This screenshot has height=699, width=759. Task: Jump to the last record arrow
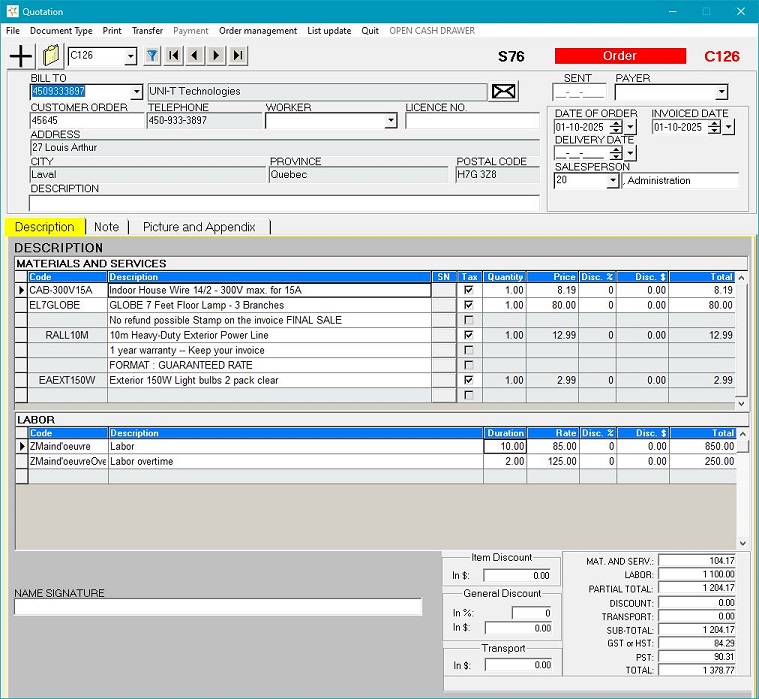(x=238, y=56)
